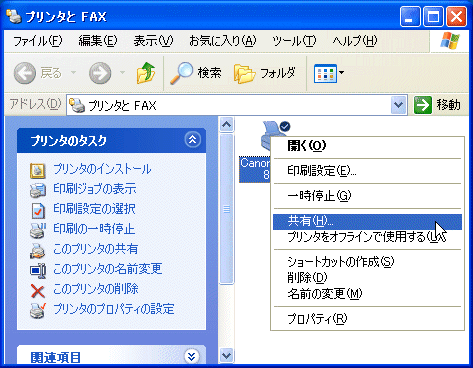
Task: Close the プリンタと FAX window
Action: pyautogui.click(x=456, y=16)
